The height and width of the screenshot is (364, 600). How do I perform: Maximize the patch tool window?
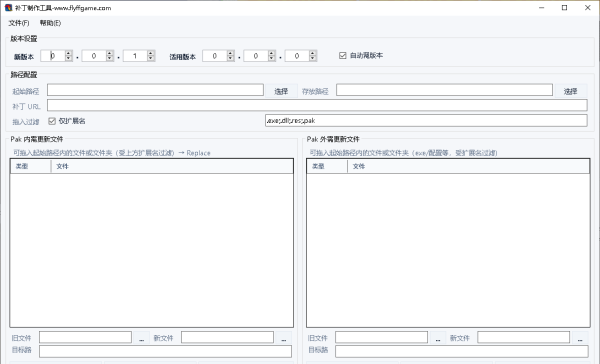[x=564, y=8]
